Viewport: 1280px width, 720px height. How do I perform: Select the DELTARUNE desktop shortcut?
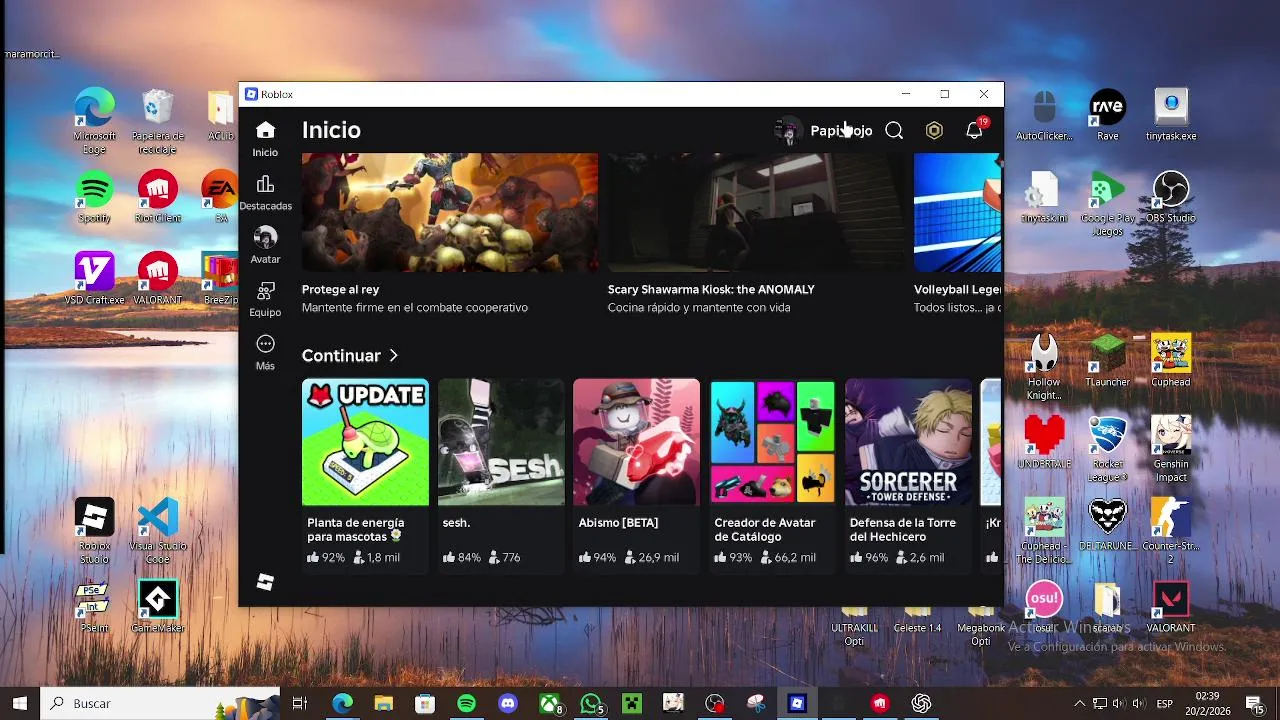(1107, 525)
